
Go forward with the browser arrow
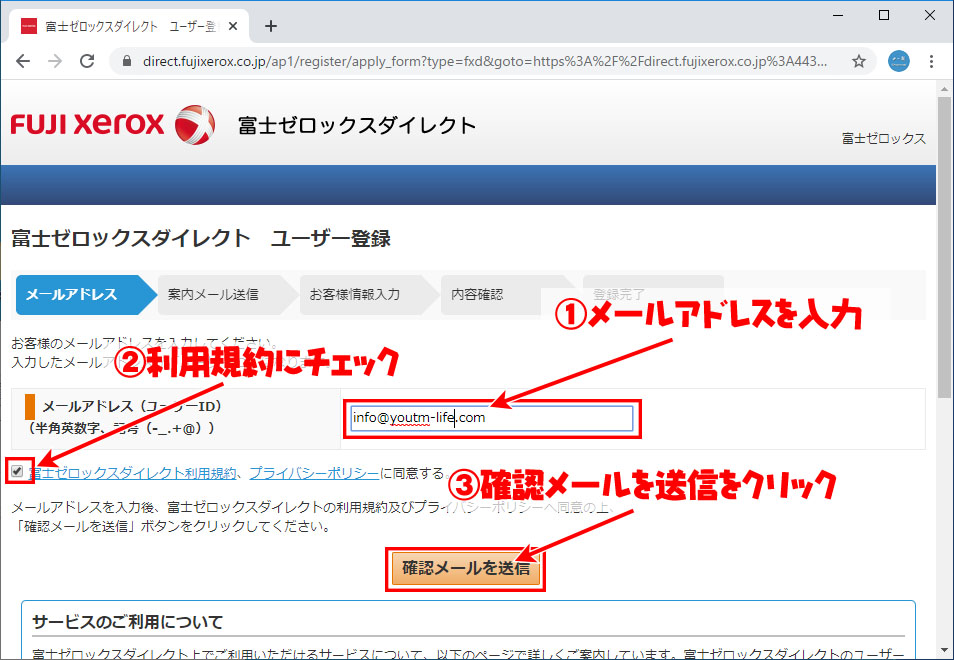click(55, 61)
